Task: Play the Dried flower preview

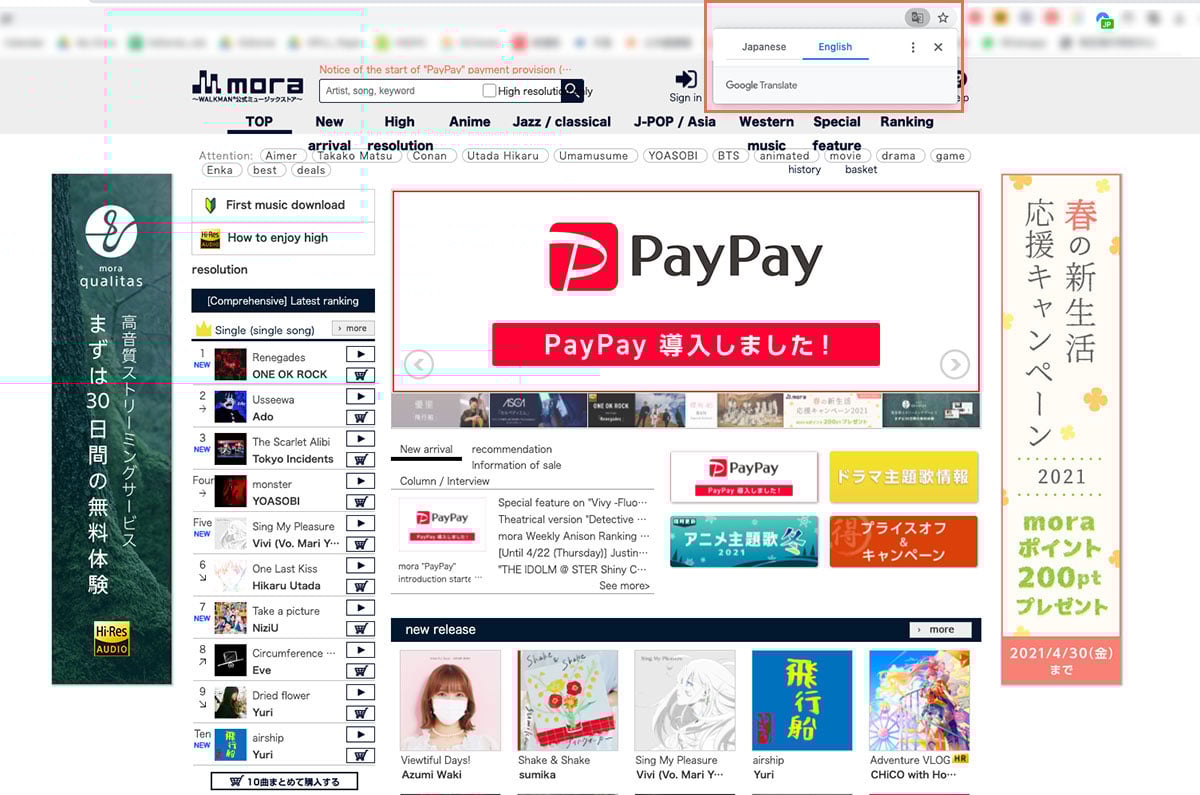Action: click(x=360, y=692)
